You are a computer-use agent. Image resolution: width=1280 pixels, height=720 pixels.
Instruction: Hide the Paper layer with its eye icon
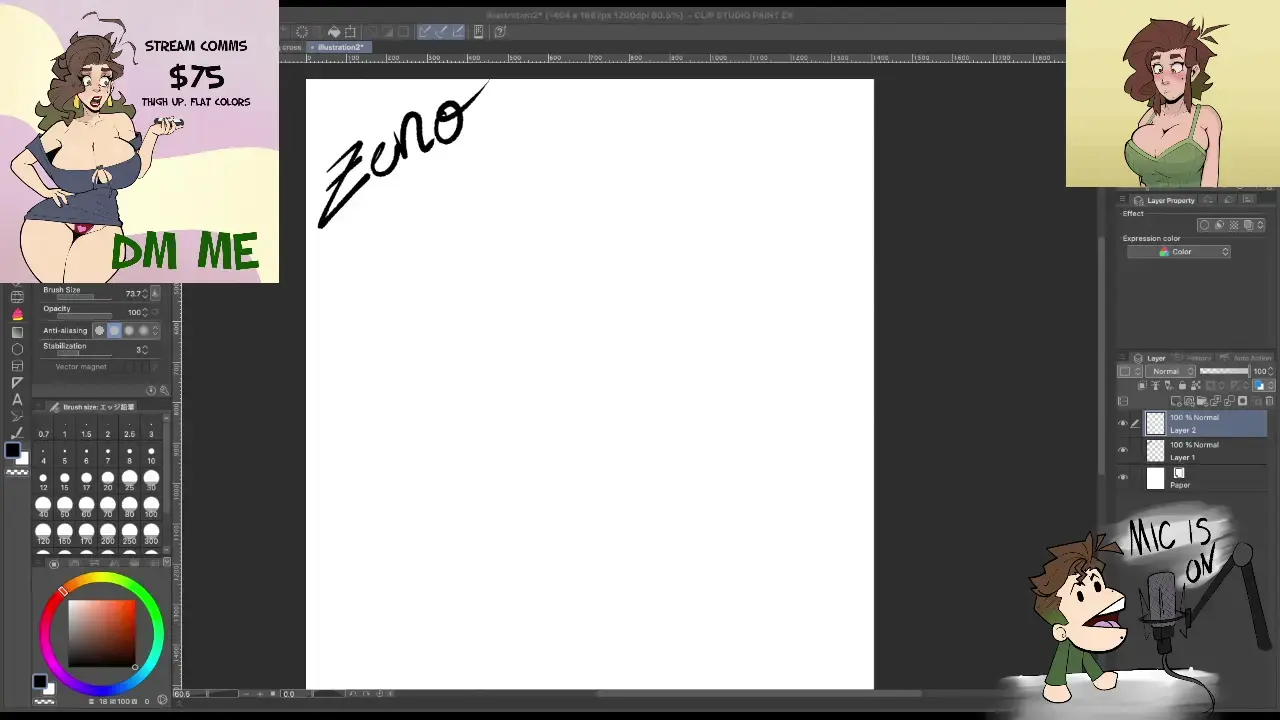pos(1122,478)
